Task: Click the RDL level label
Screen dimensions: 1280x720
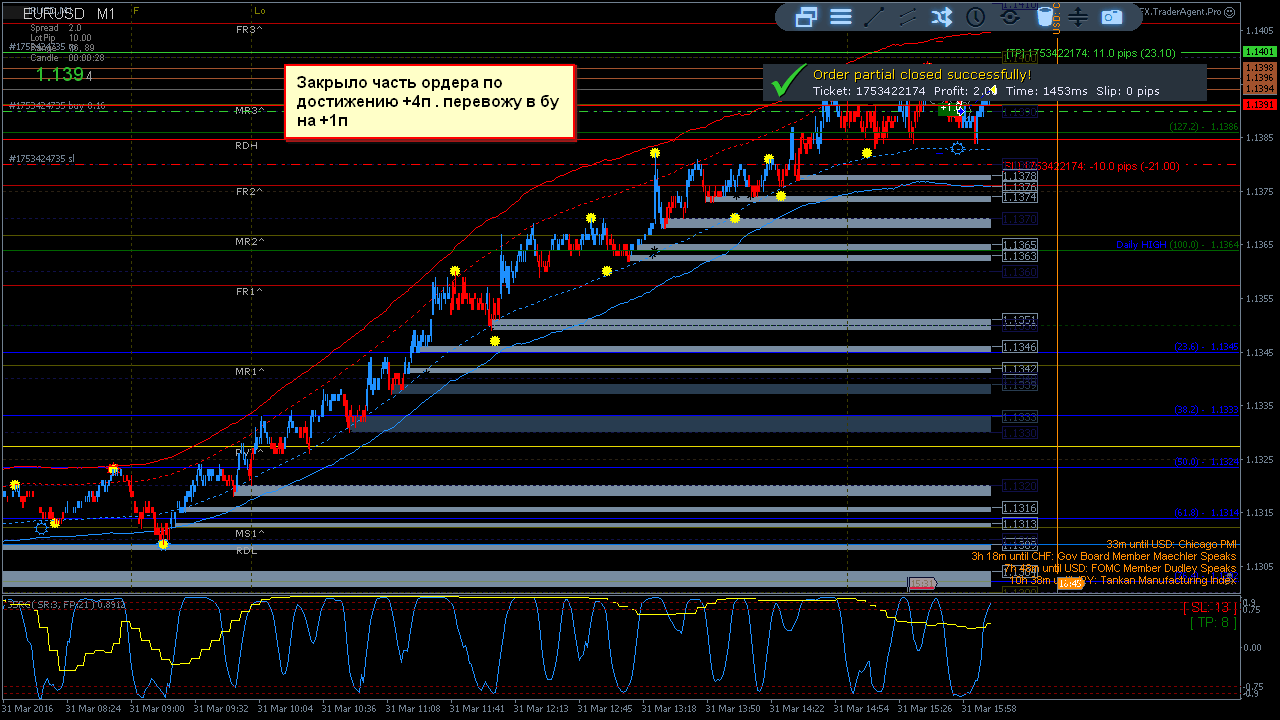Action: pyautogui.click(x=246, y=550)
